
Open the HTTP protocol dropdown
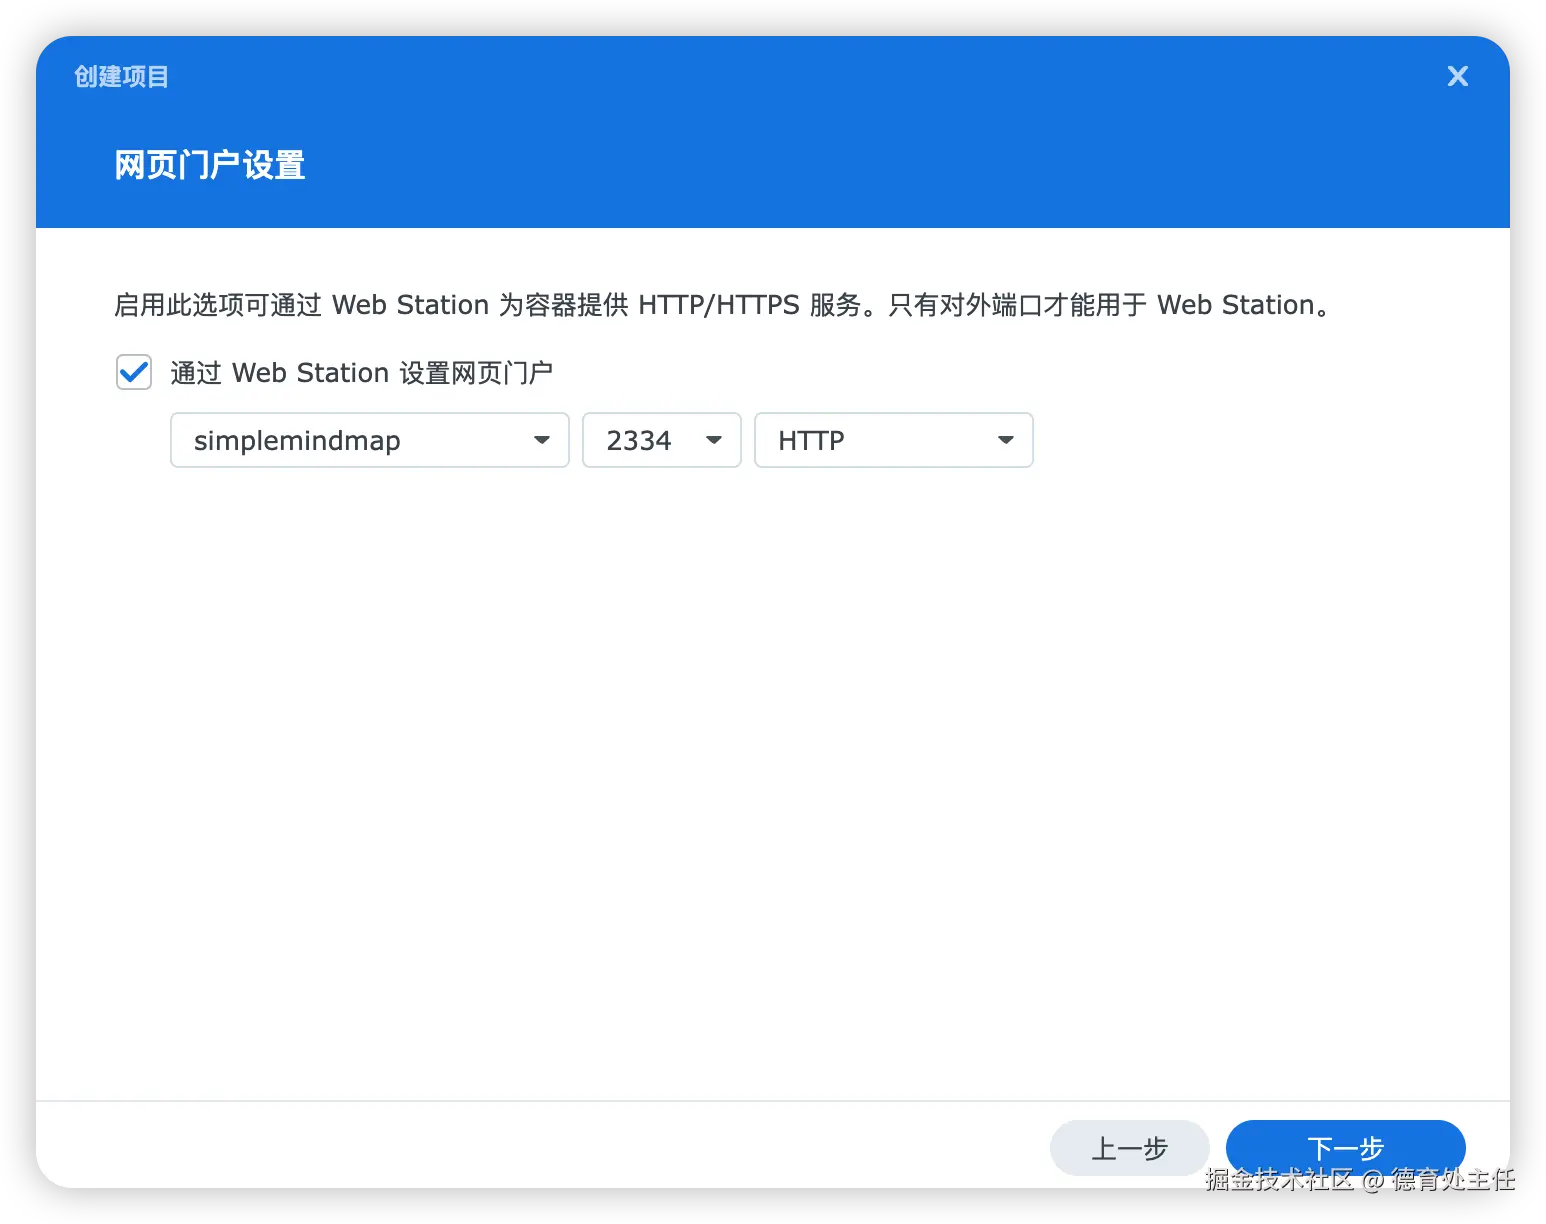[x=894, y=440]
